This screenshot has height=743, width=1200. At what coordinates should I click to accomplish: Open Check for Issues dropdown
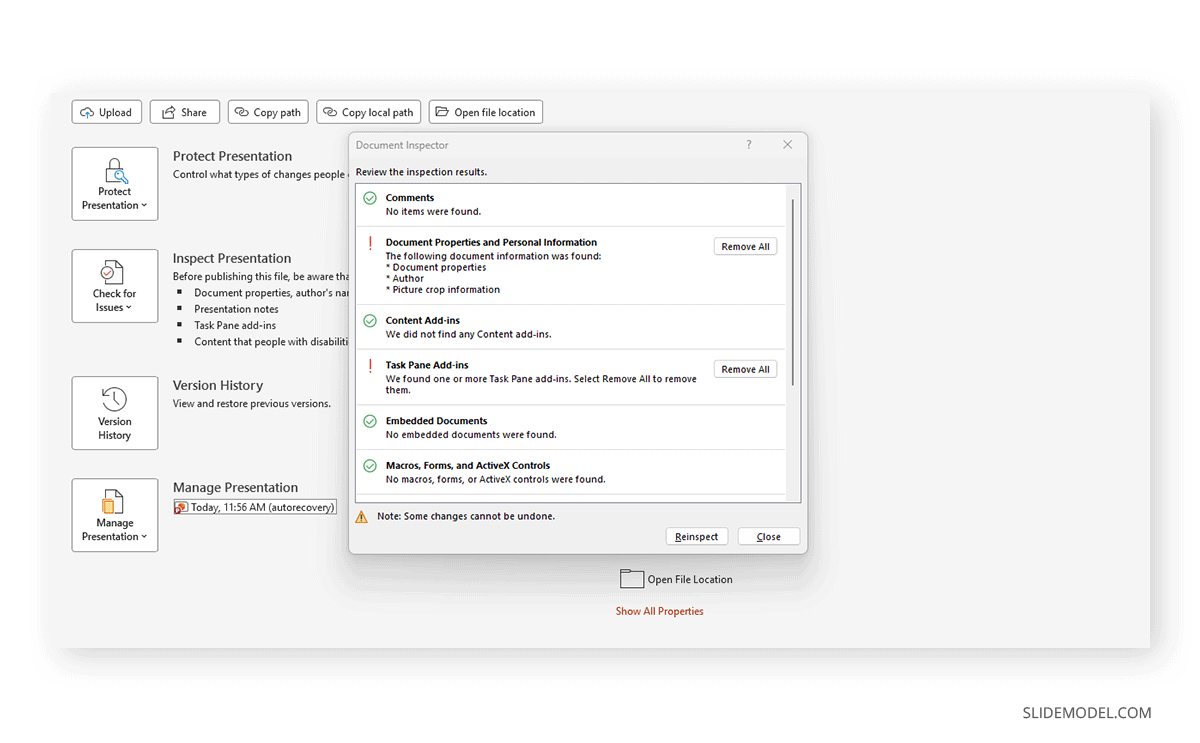coord(115,286)
